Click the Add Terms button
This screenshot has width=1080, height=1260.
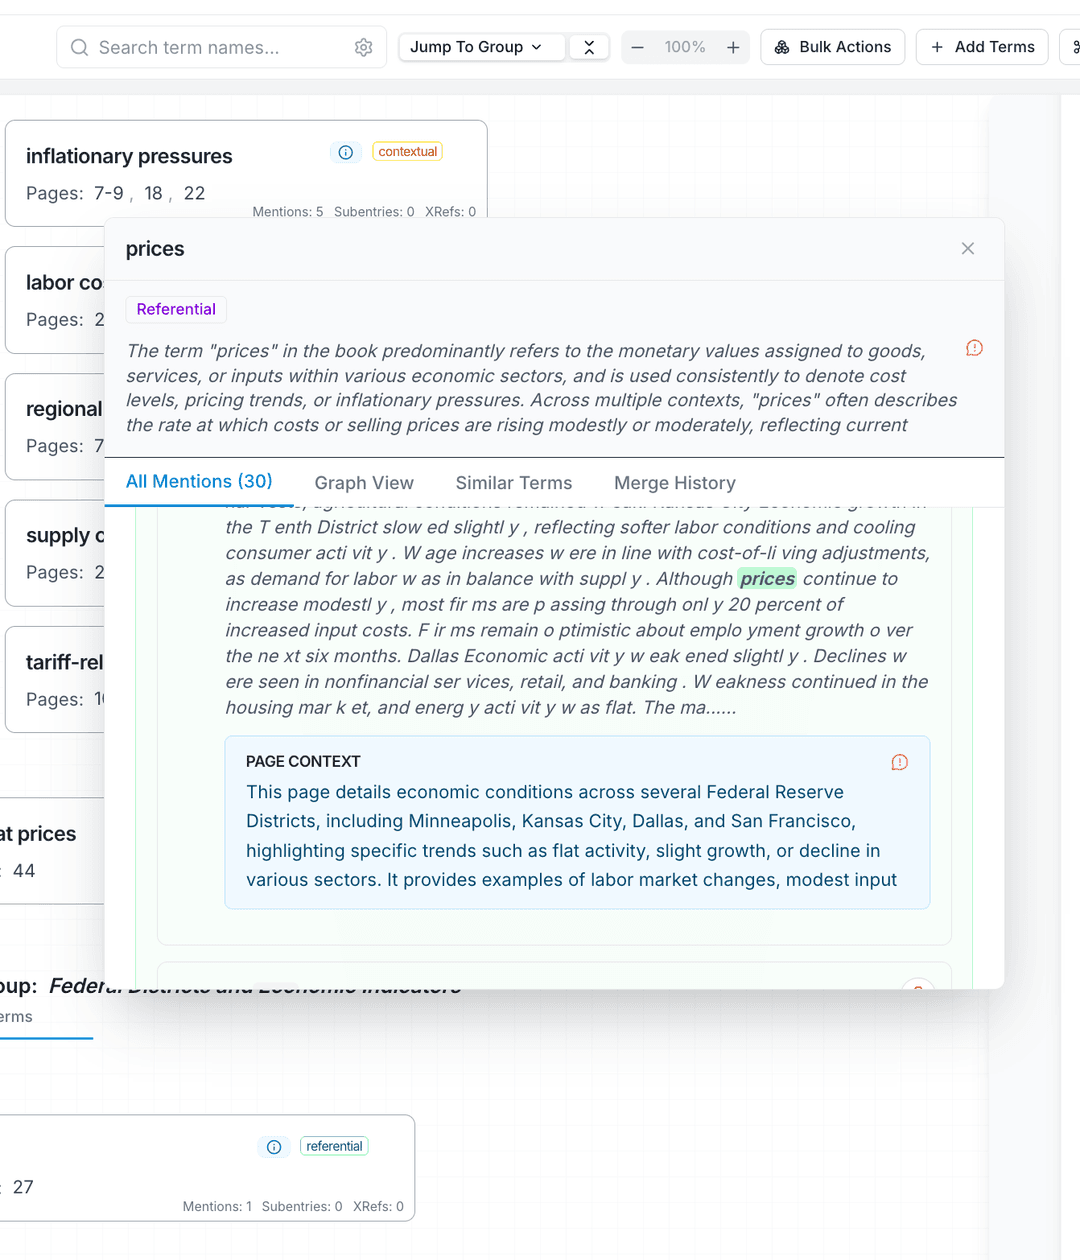pos(981,46)
